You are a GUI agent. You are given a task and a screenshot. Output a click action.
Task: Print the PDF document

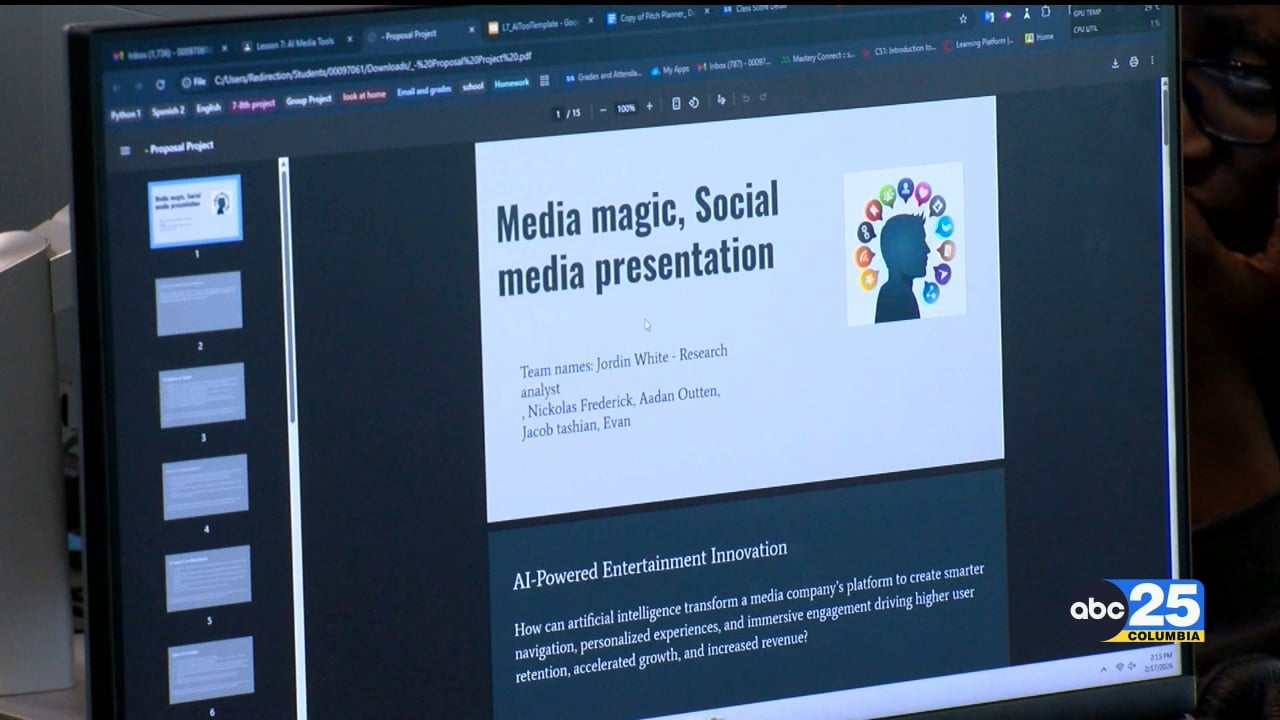coord(1134,62)
